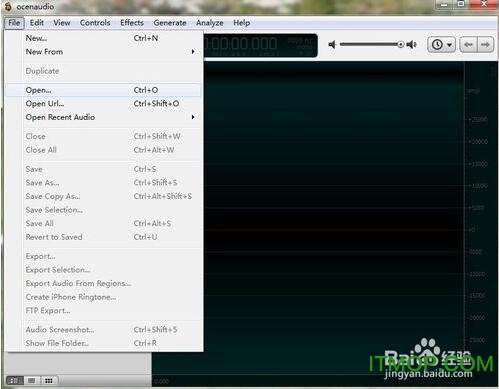Click the ocenaudio app logo icon
The width and height of the screenshot is (499, 389).
(x=8, y=6)
